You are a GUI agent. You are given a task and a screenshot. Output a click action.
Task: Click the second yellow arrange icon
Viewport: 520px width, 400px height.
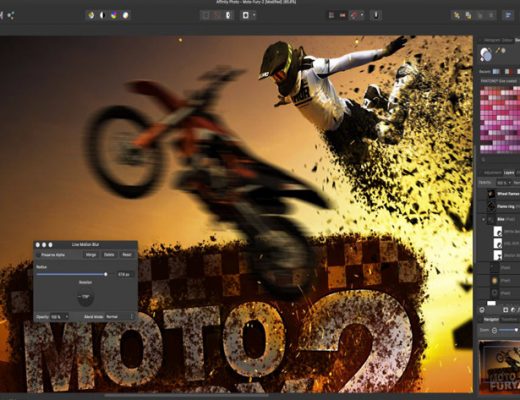(468, 15)
